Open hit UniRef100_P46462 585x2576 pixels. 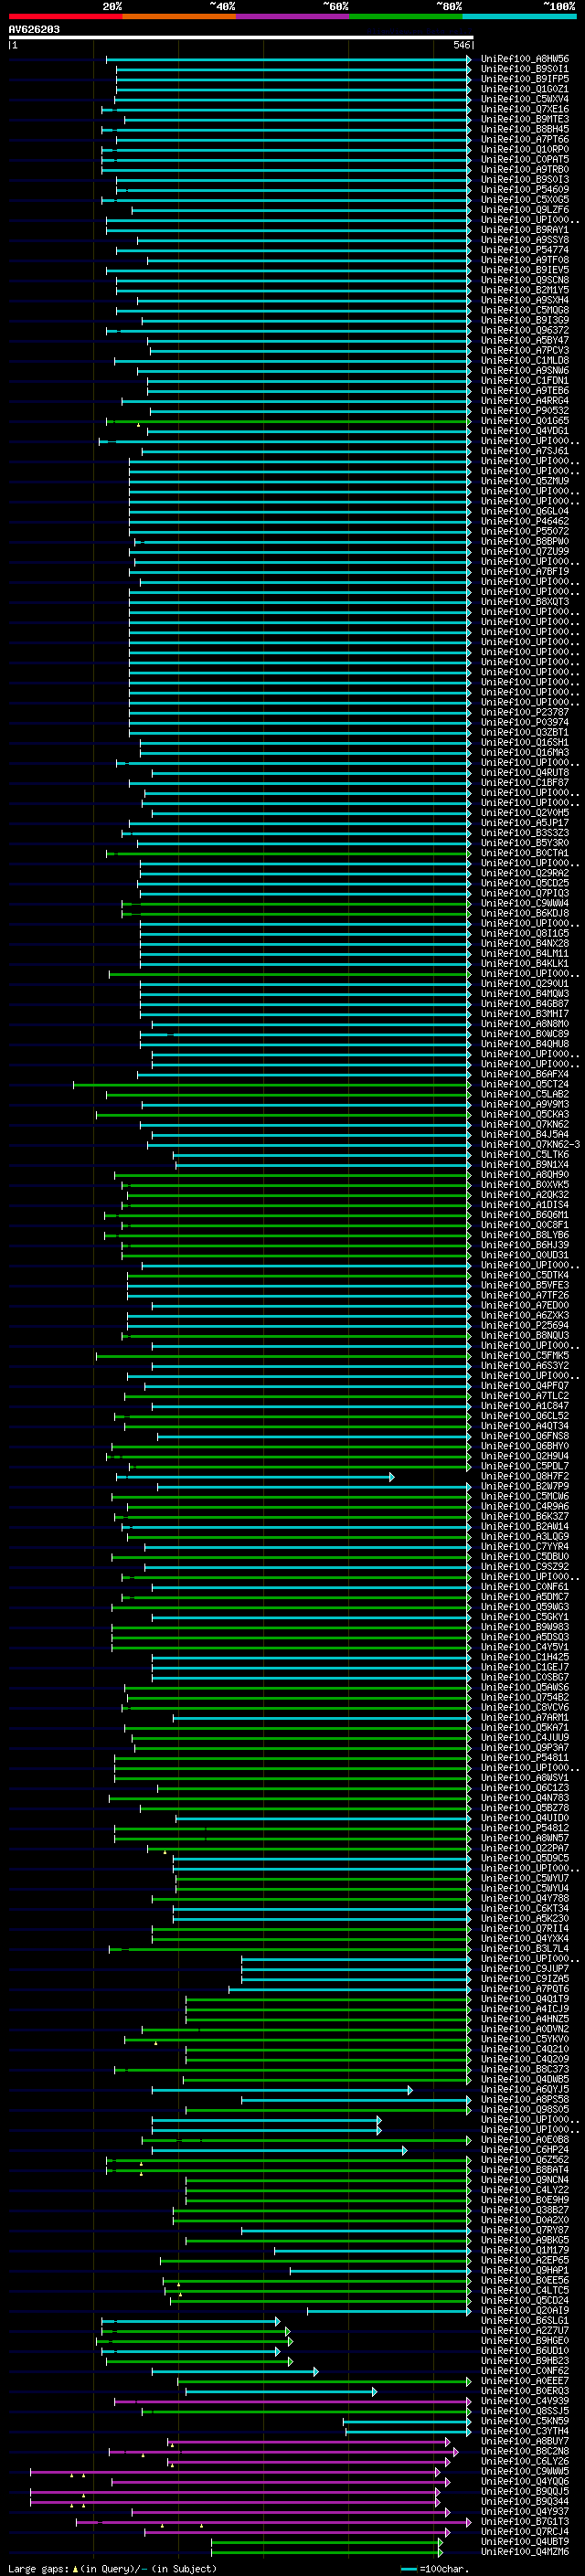(x=525, y=521)
